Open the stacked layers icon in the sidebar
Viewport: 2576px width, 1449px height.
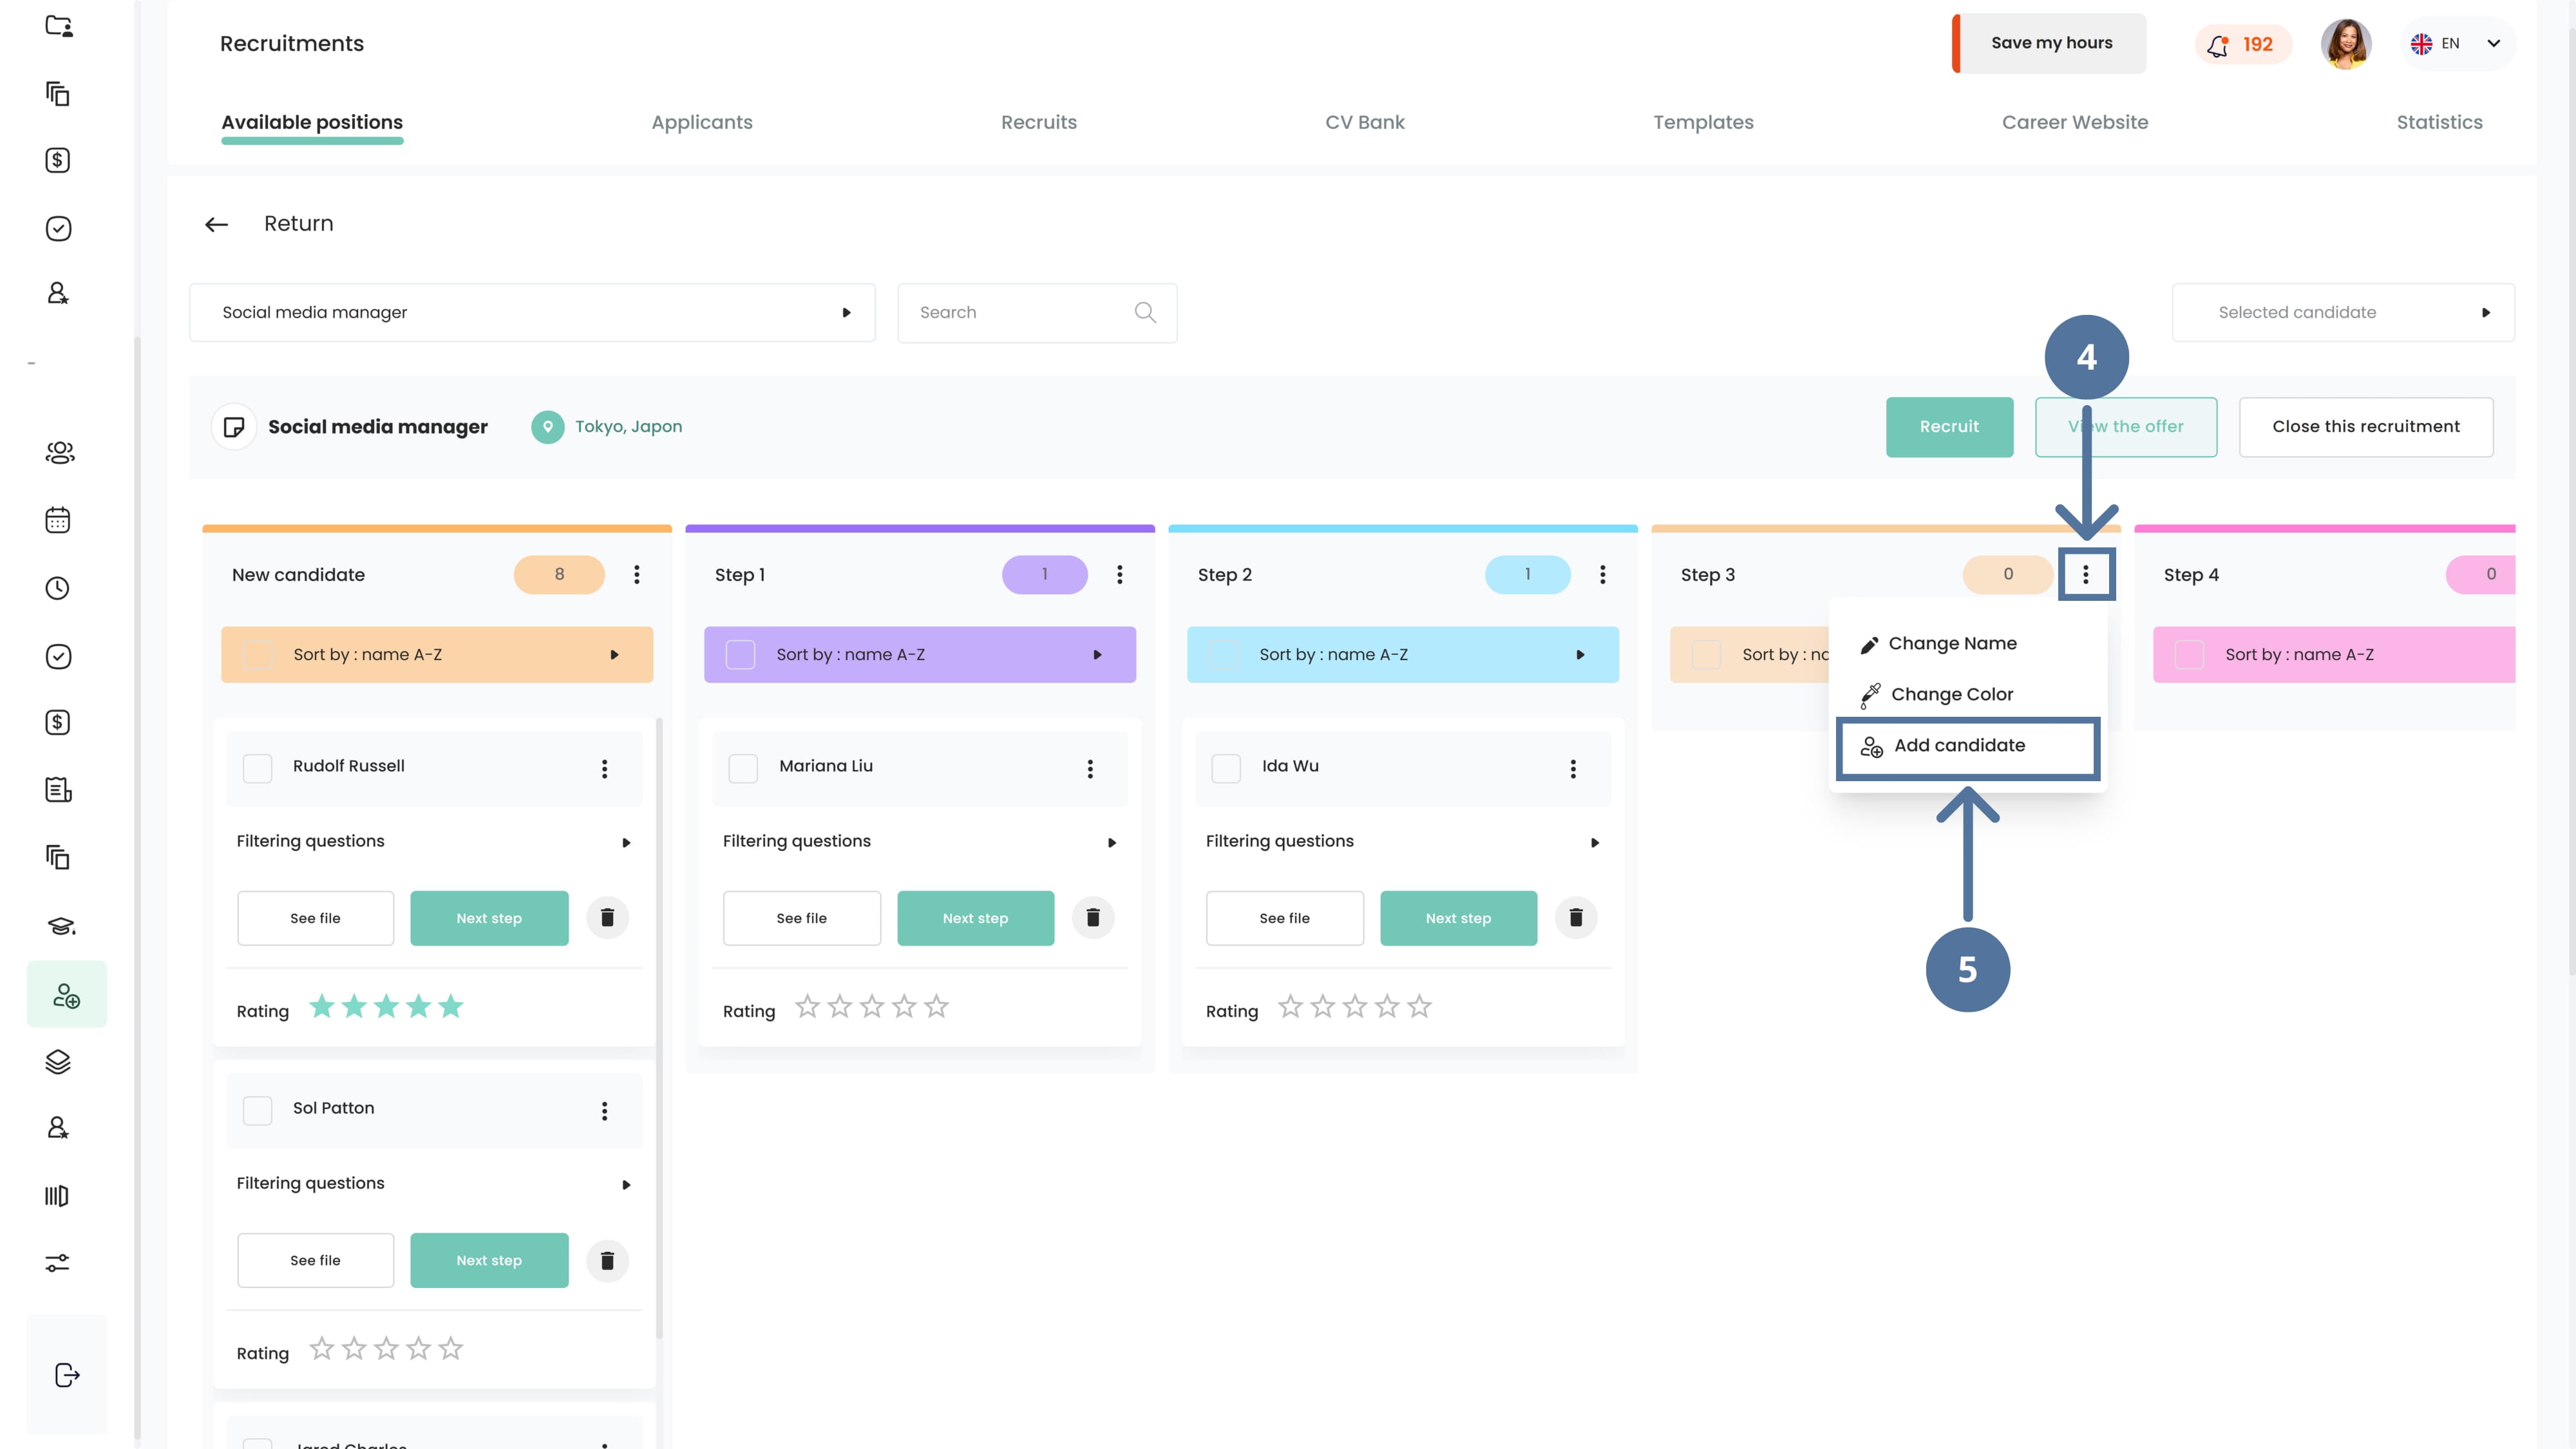tap(58, 1062)
